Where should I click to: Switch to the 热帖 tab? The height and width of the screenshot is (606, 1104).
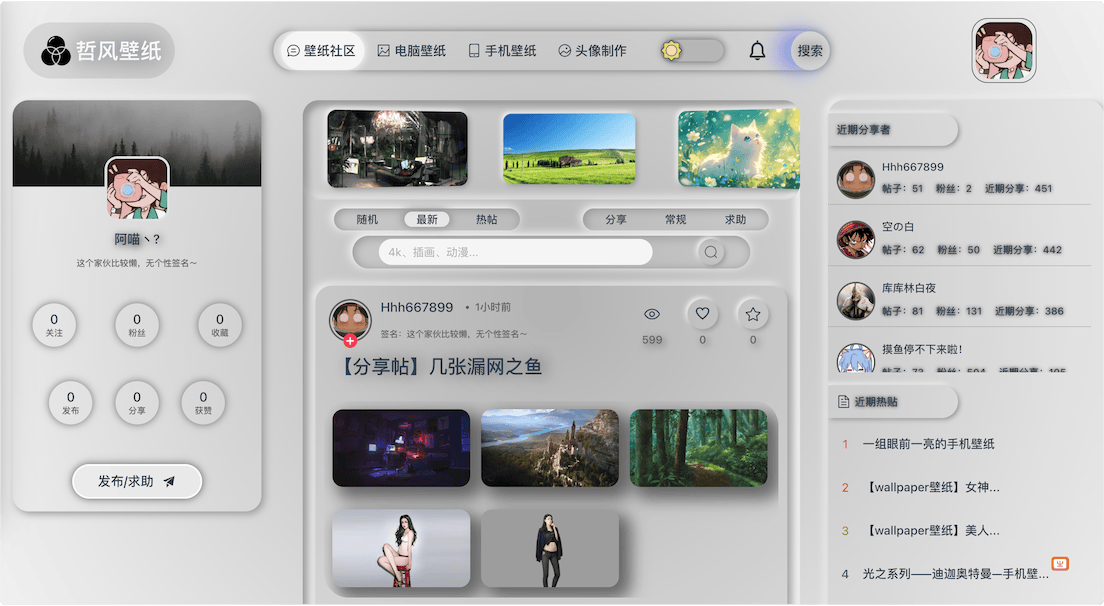coord(489,219)
